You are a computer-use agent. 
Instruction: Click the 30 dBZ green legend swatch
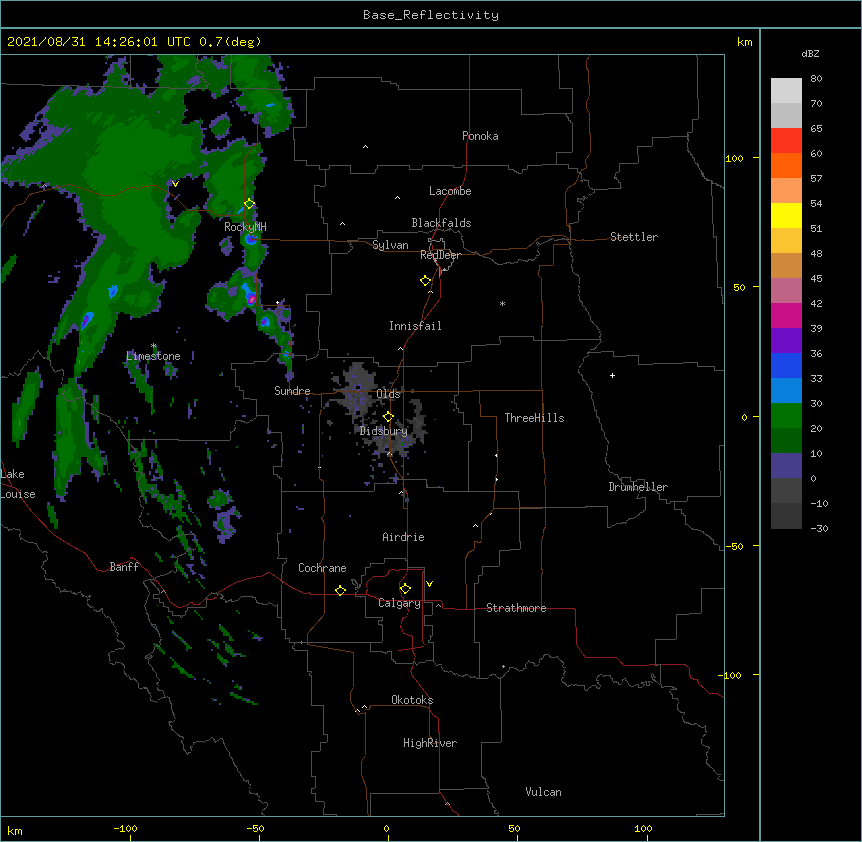[786, 416]
